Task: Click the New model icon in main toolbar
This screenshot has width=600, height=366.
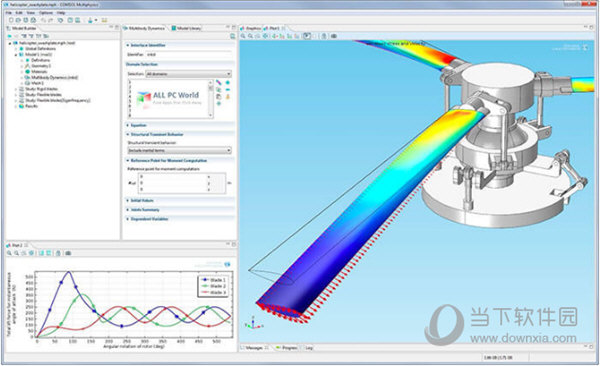Action: point(11,20)
